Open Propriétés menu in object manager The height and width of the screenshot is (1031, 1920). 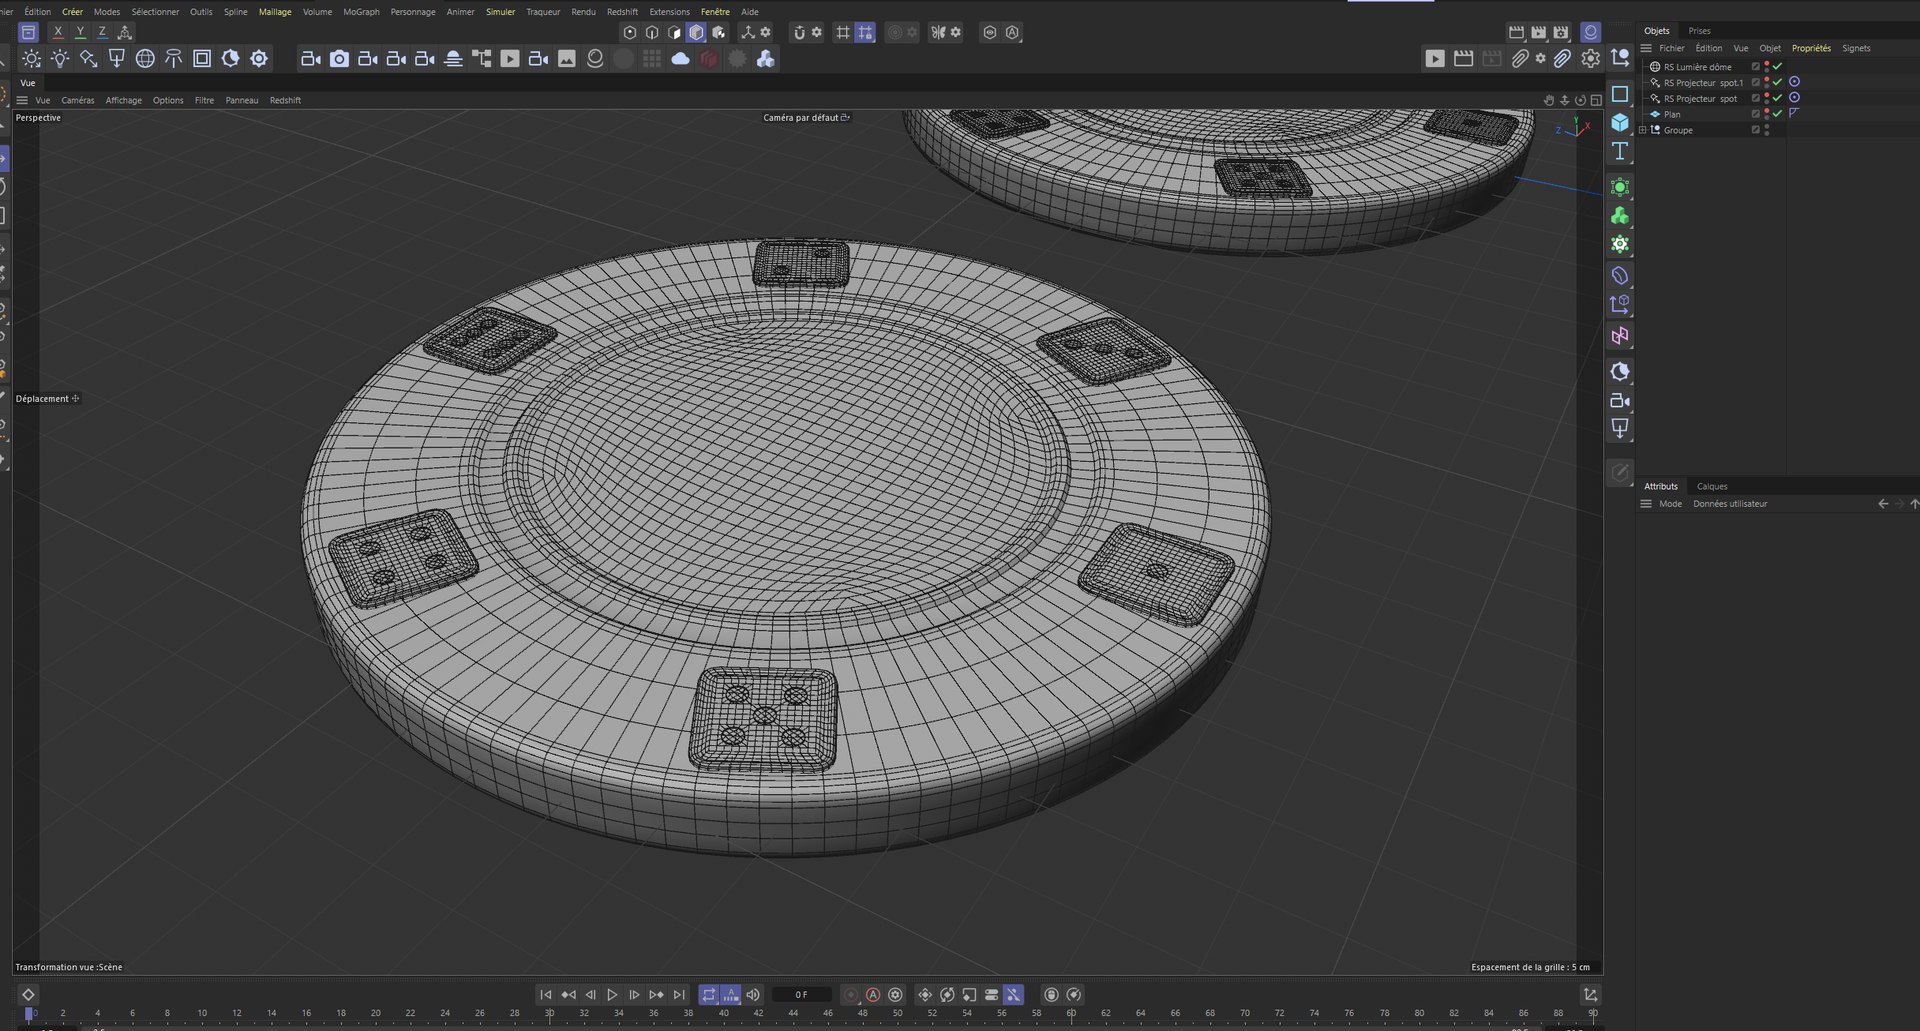(x=1811, y=48)
